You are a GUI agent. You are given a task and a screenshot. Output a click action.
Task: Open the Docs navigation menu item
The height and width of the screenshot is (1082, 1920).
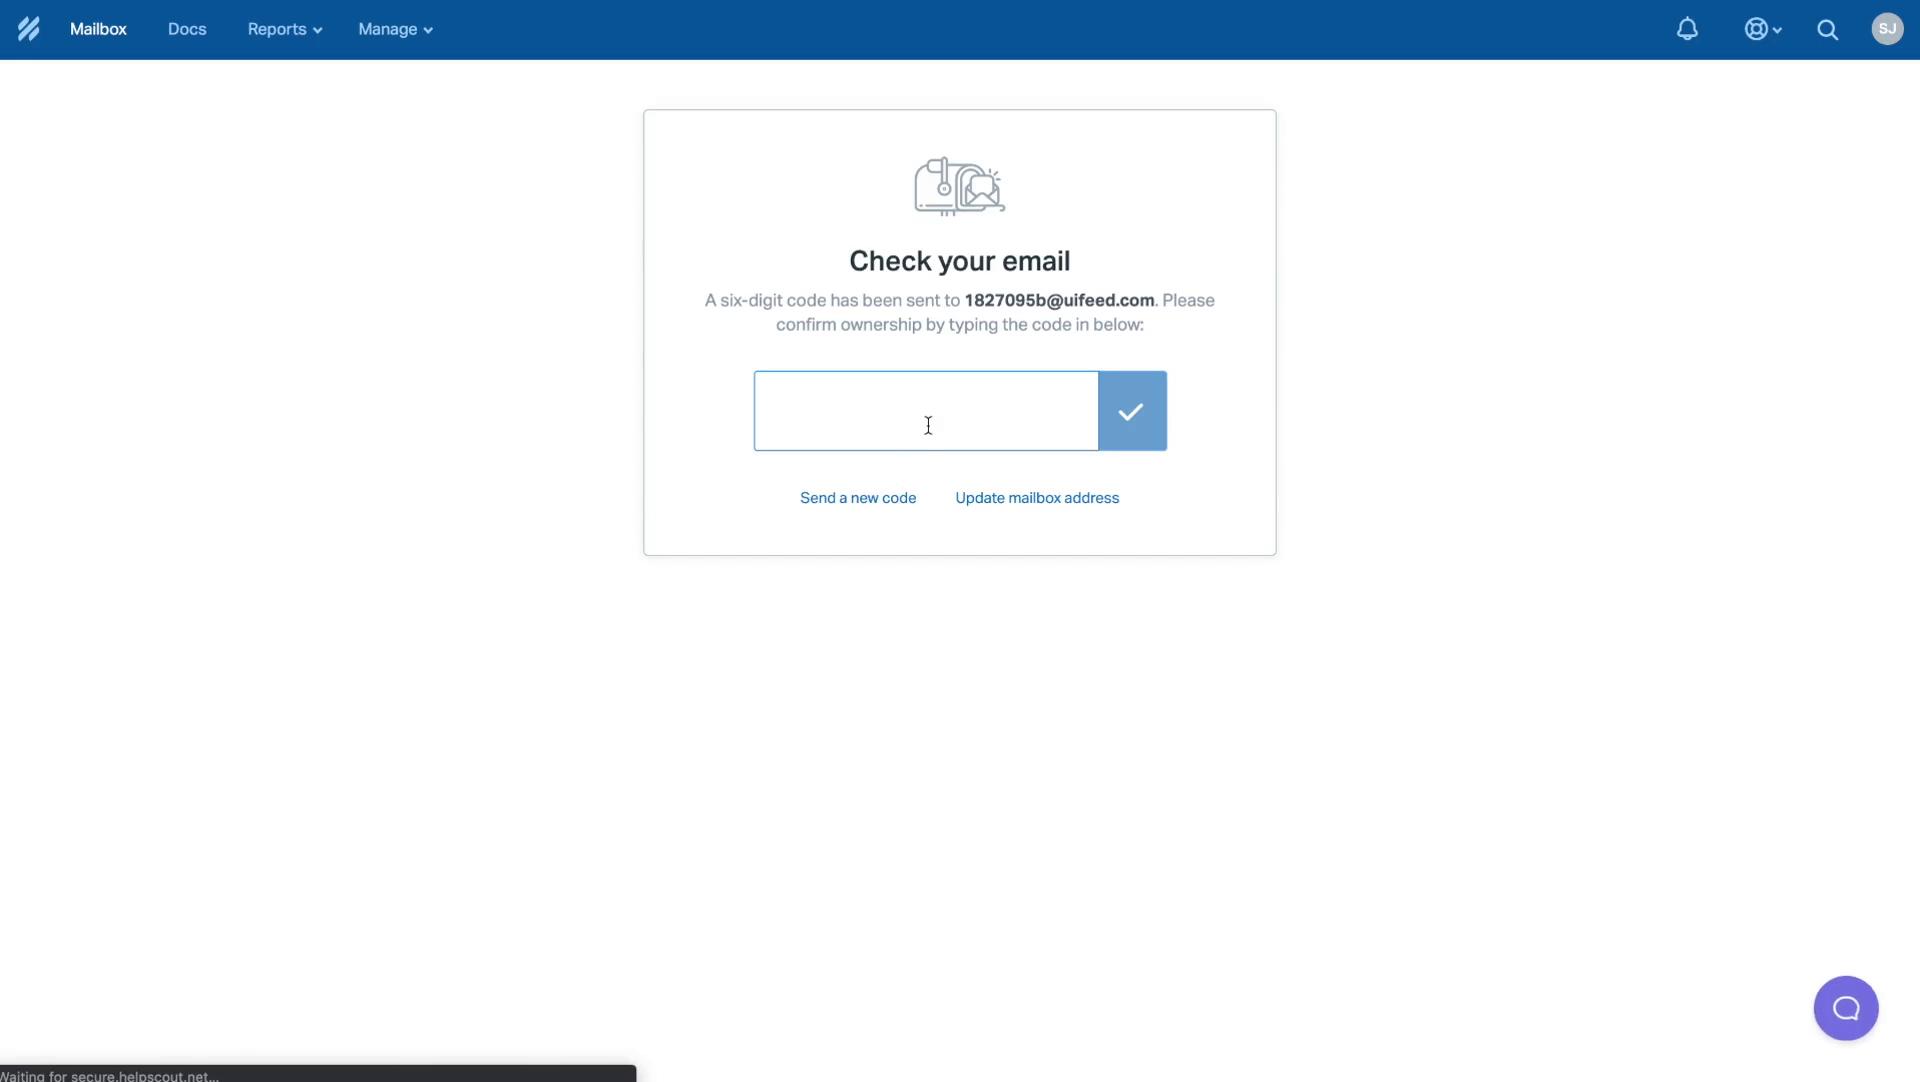pyautogui.click(x=186, y=29)
